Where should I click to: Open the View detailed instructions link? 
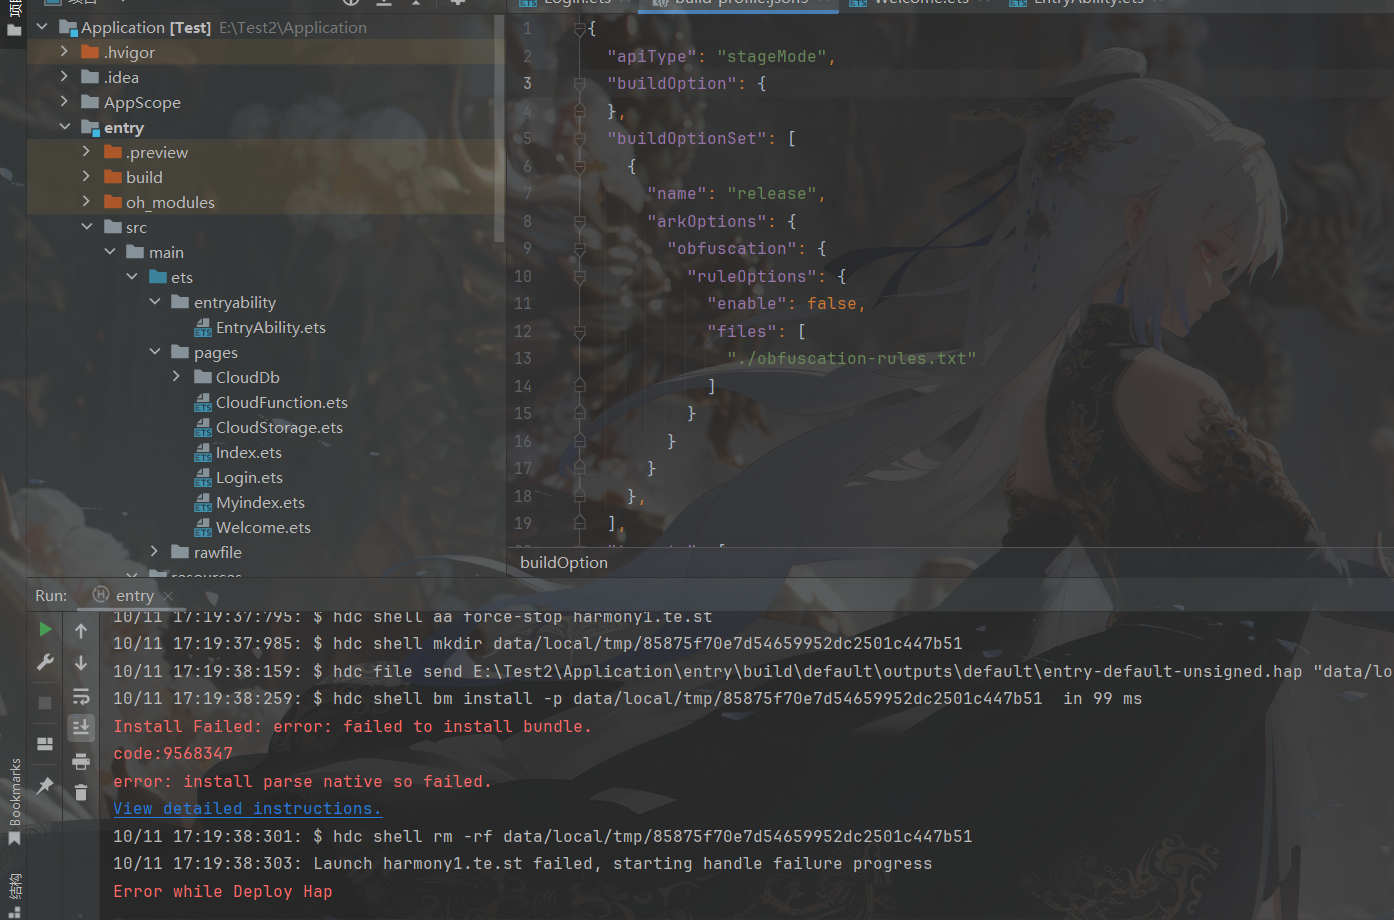(246, 809)
